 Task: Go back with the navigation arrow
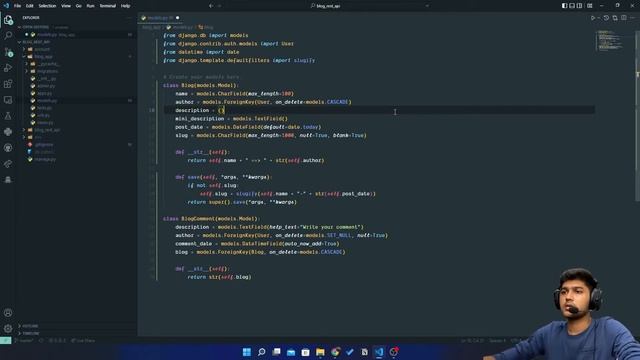point(211,6)
